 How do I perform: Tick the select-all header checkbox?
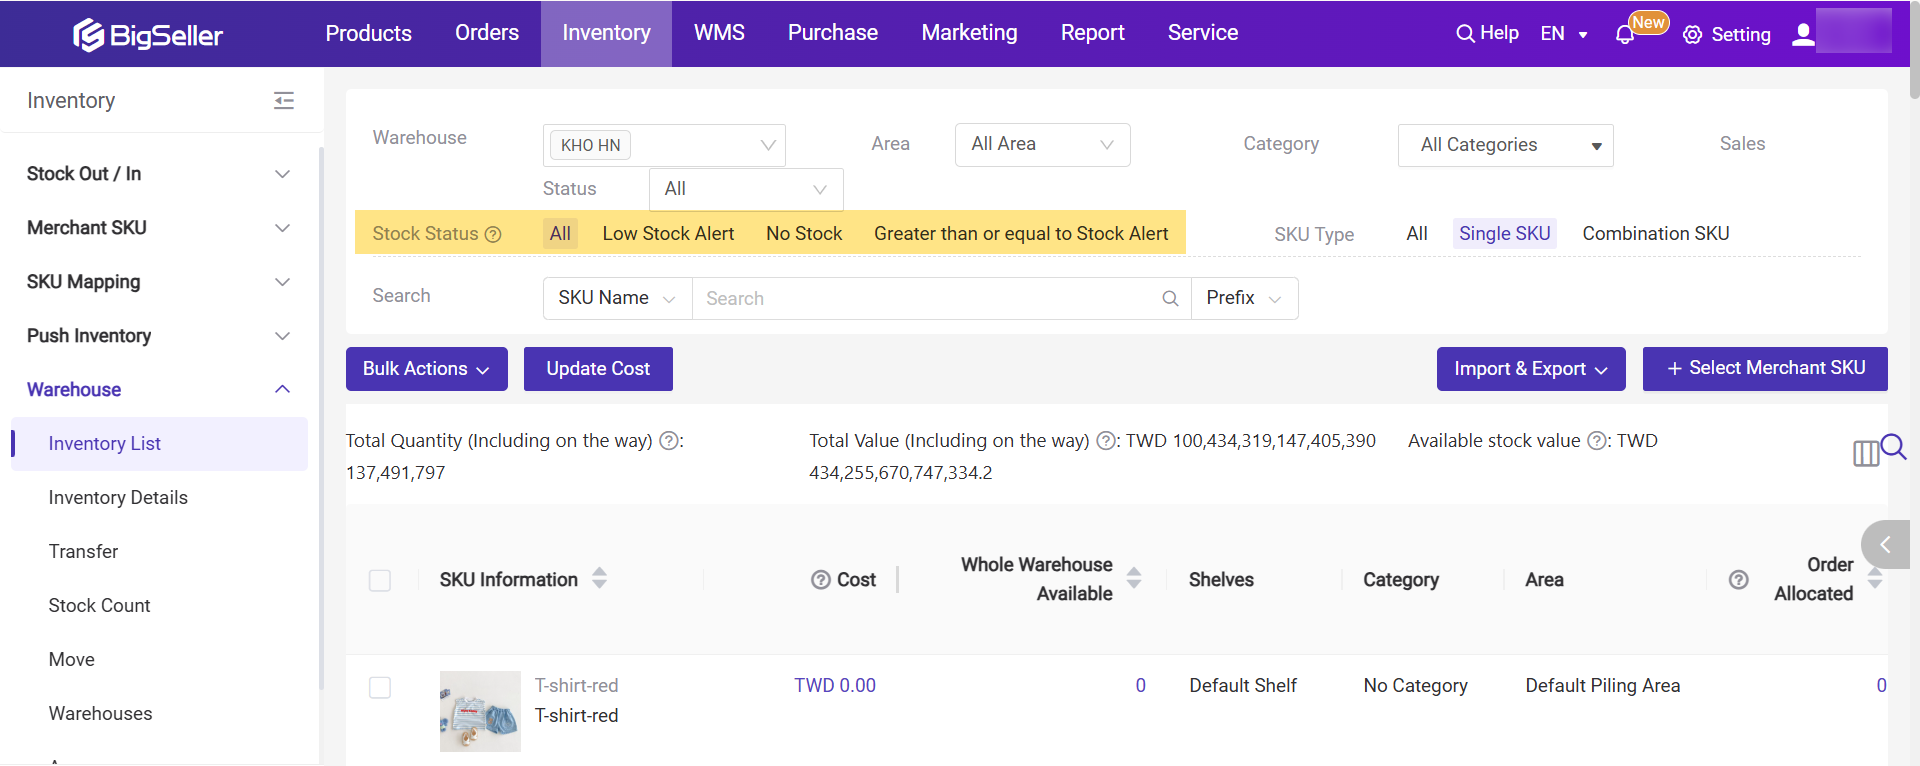[380, 580]
